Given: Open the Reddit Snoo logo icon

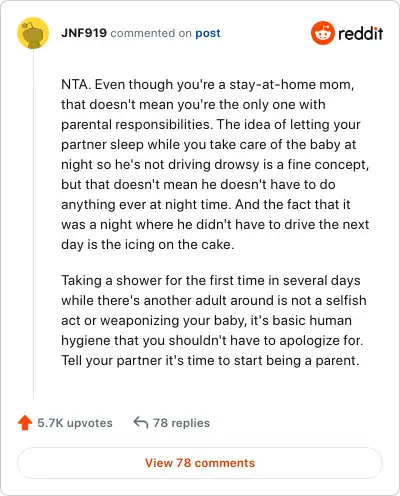Looking at the screenshot, I should tap(322, 33).
